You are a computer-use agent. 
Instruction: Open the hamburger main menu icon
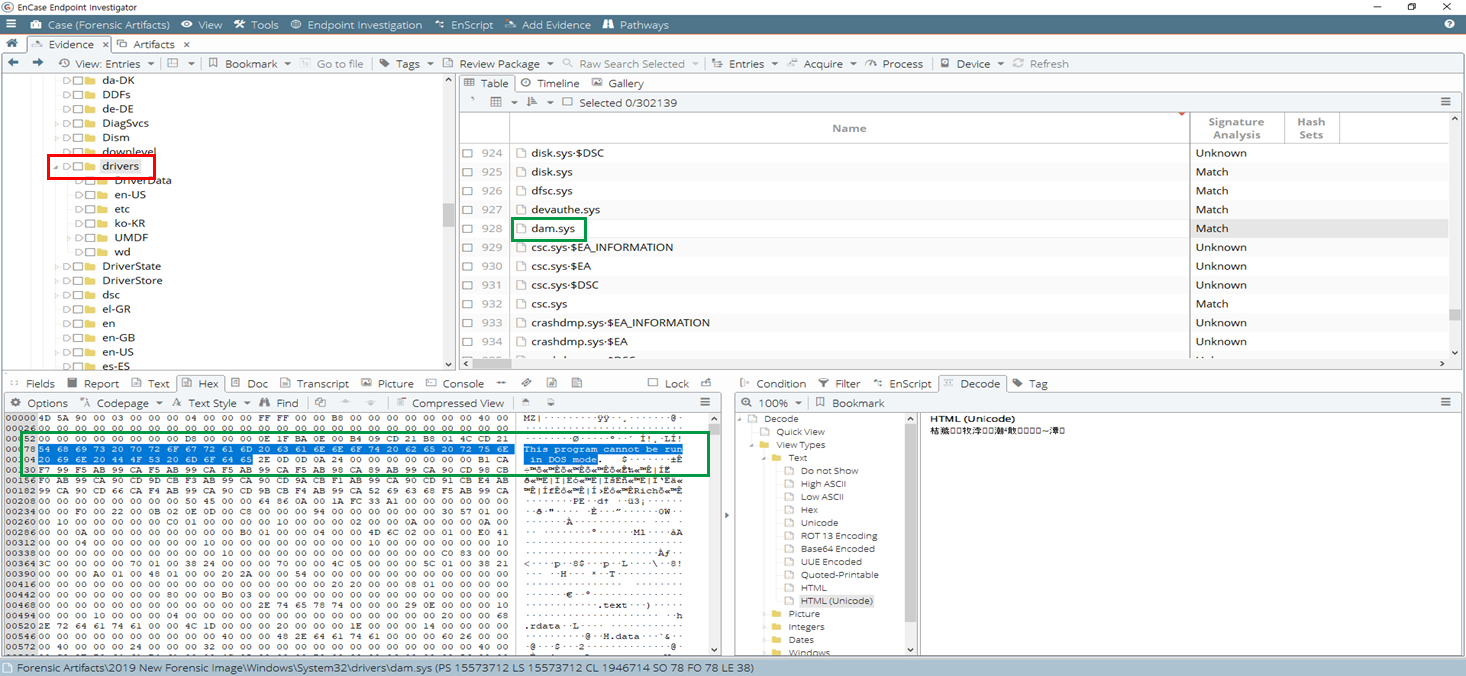(x=9, y=24)
